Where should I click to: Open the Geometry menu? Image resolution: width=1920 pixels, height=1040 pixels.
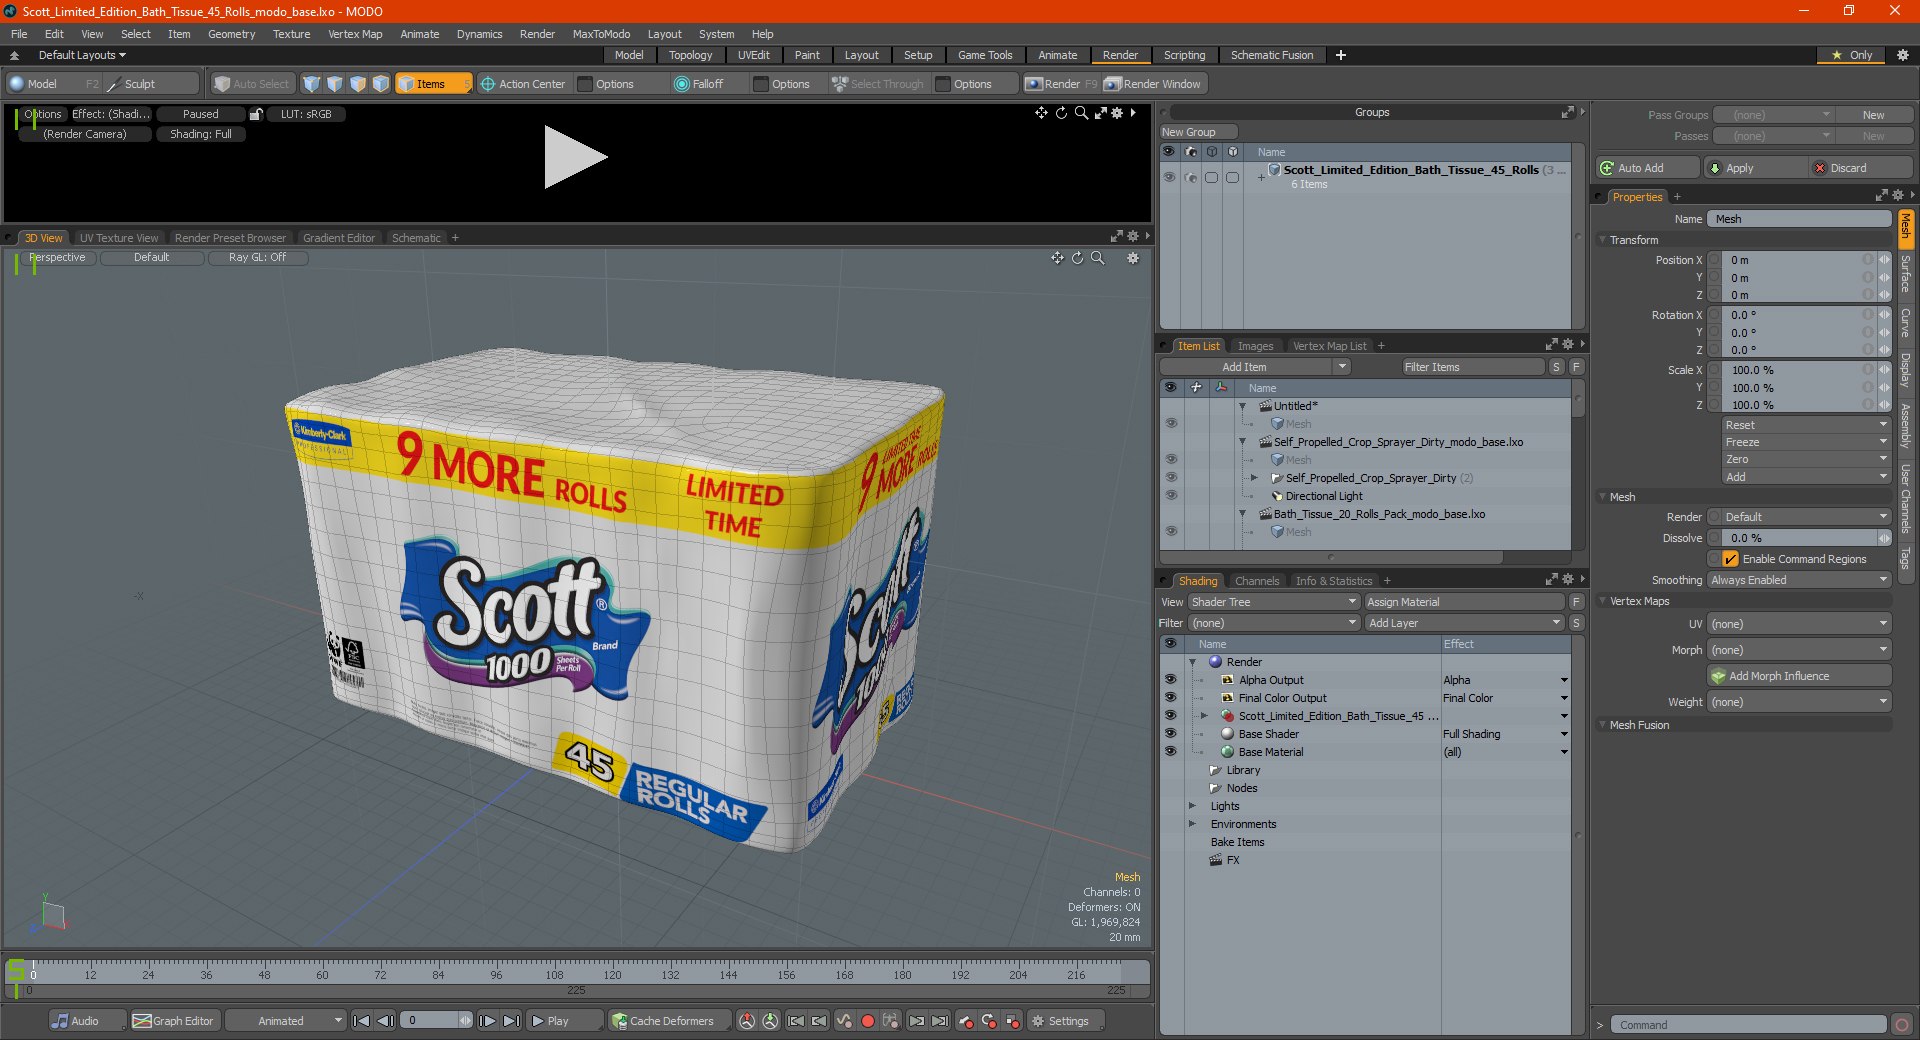(231, 34)
